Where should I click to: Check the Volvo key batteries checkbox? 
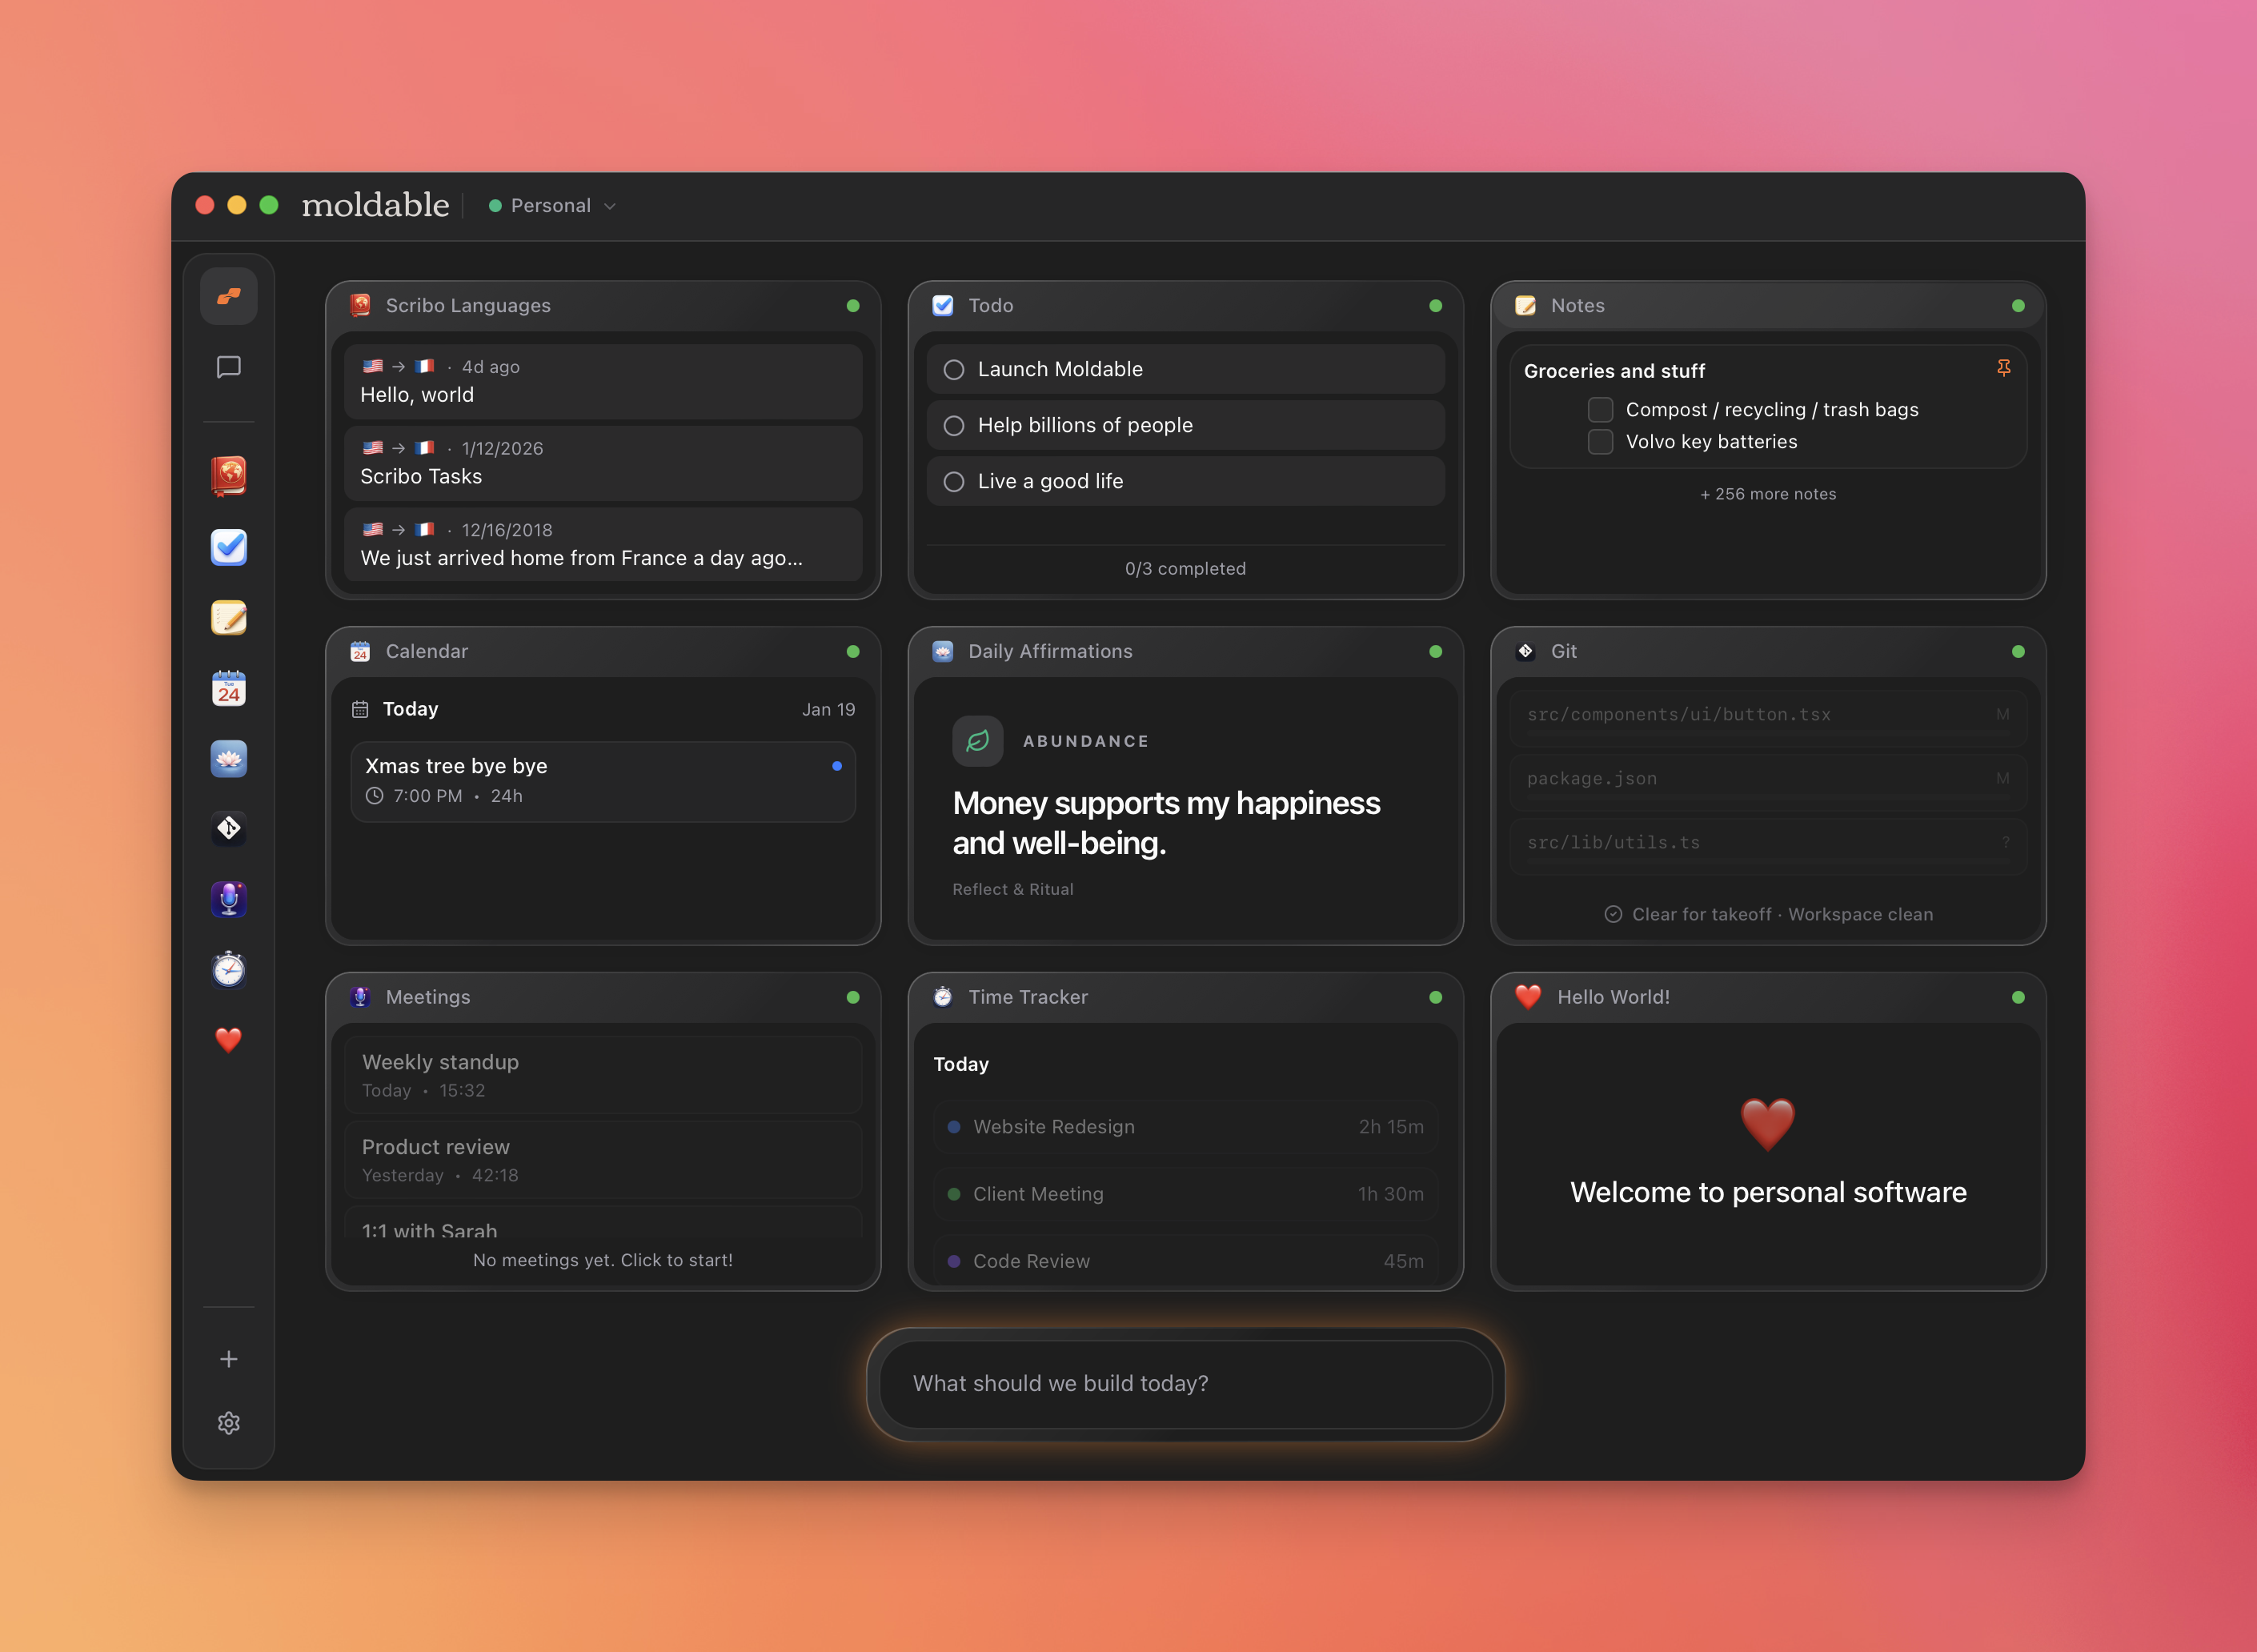pos(1599,441)
